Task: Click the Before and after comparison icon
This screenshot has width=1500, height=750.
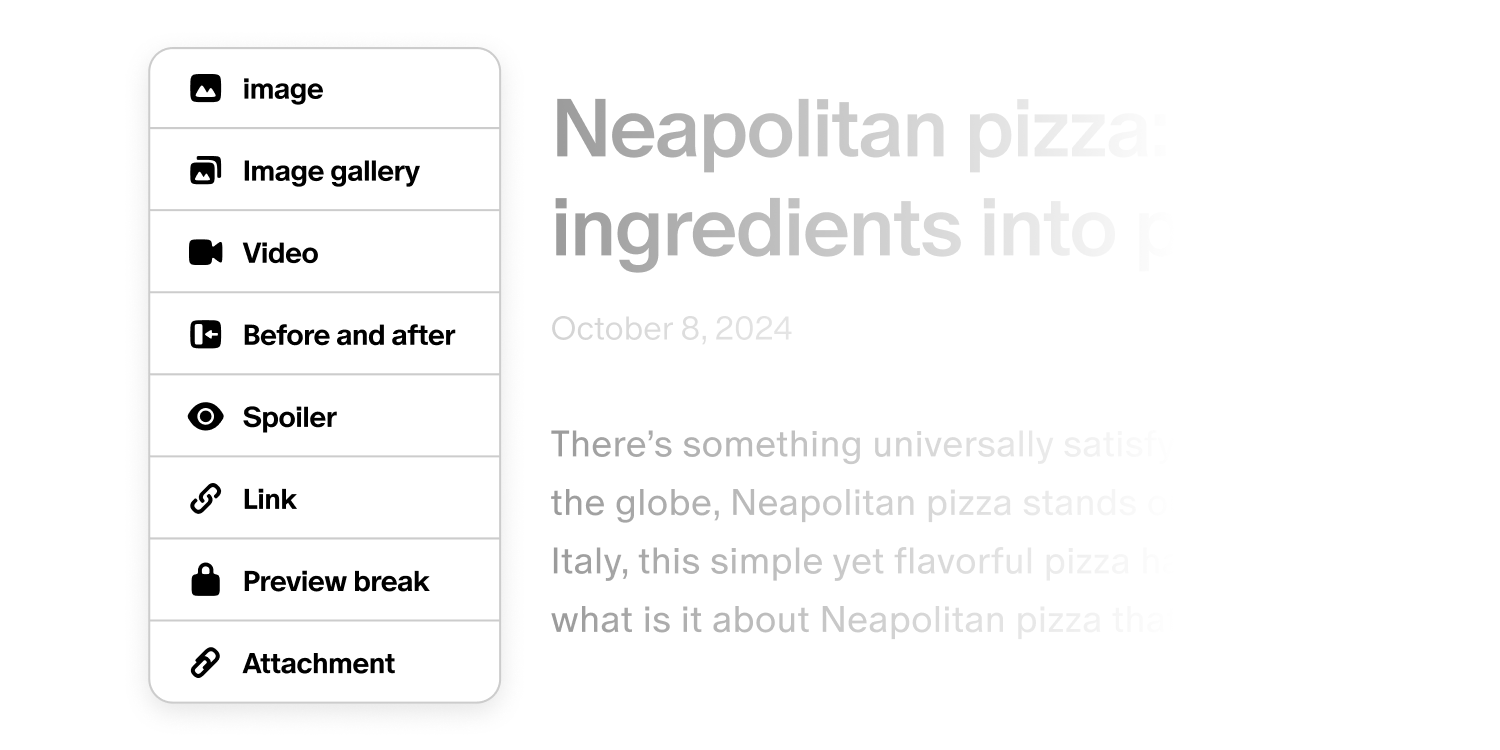Action: pyautogui.click(x=205, y=335)
